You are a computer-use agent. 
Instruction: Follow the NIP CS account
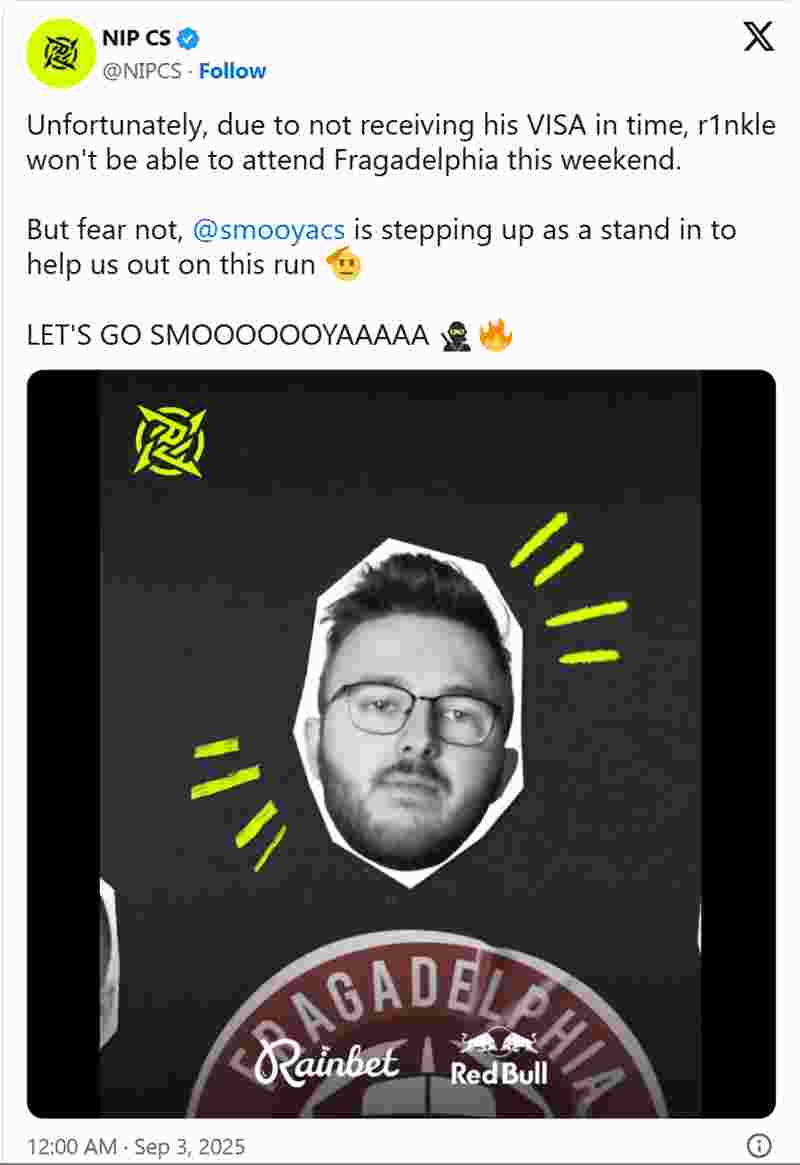232,71
